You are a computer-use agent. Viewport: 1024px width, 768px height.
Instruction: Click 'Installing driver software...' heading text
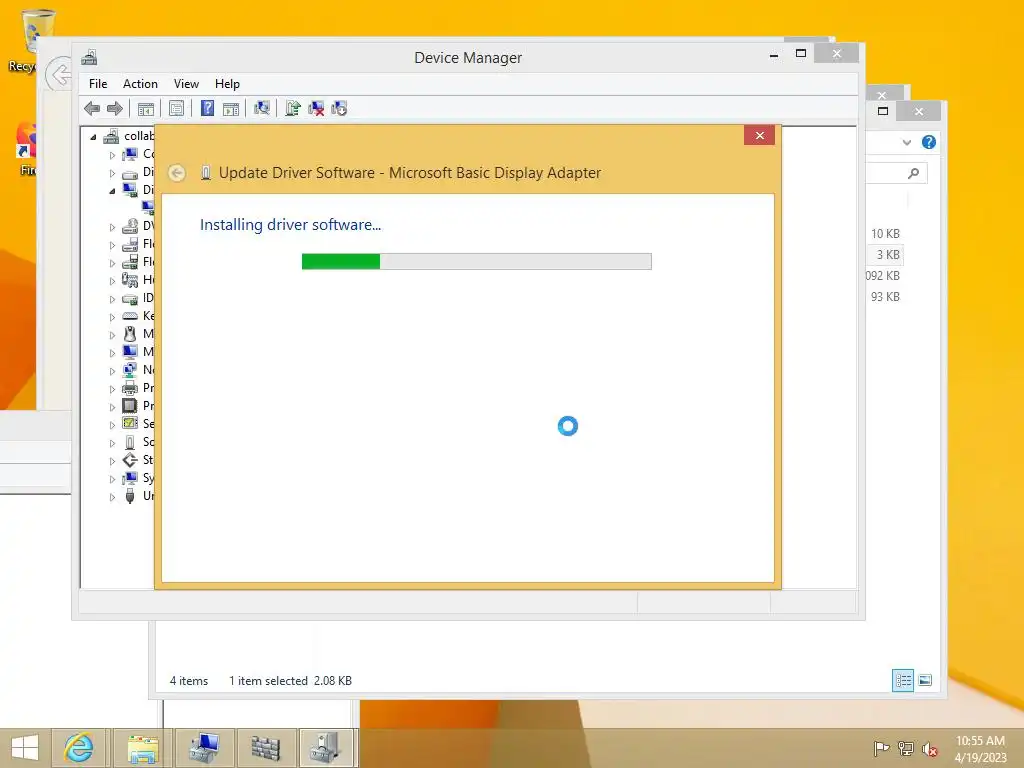[290, 225]
